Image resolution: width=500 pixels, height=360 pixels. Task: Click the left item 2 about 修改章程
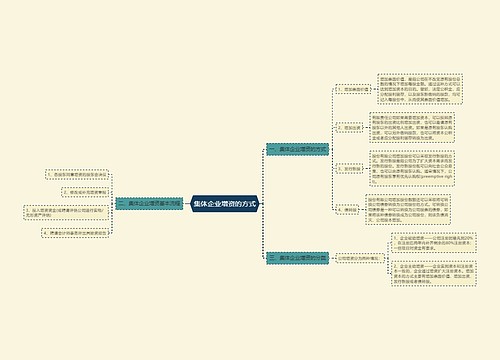tap(85, 192)
